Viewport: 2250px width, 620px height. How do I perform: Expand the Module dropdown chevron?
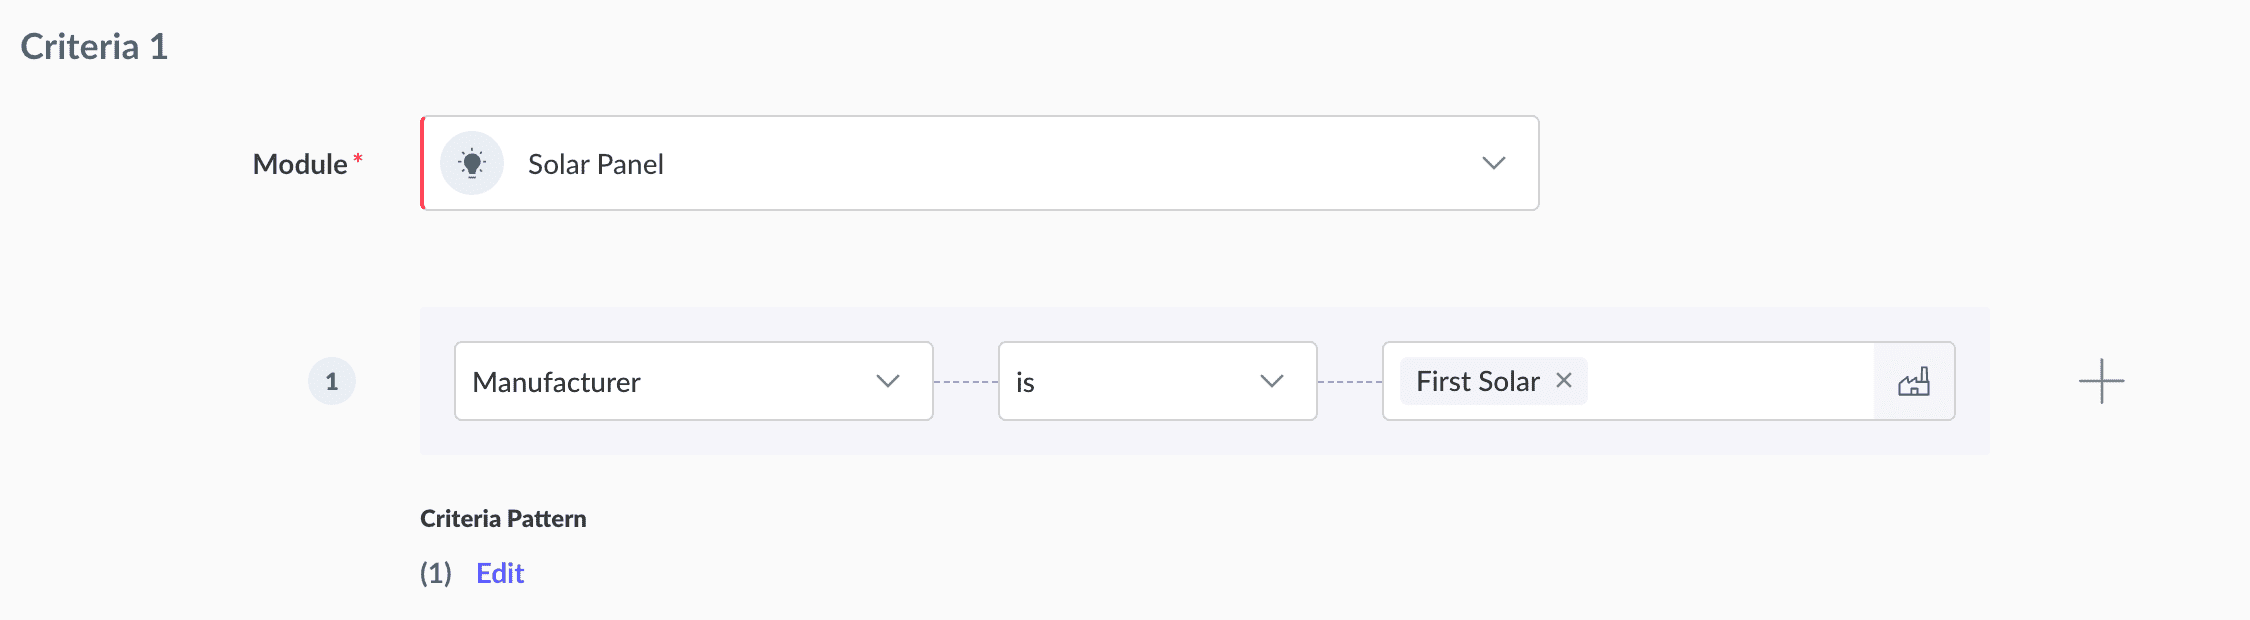tap(1493, 163)
